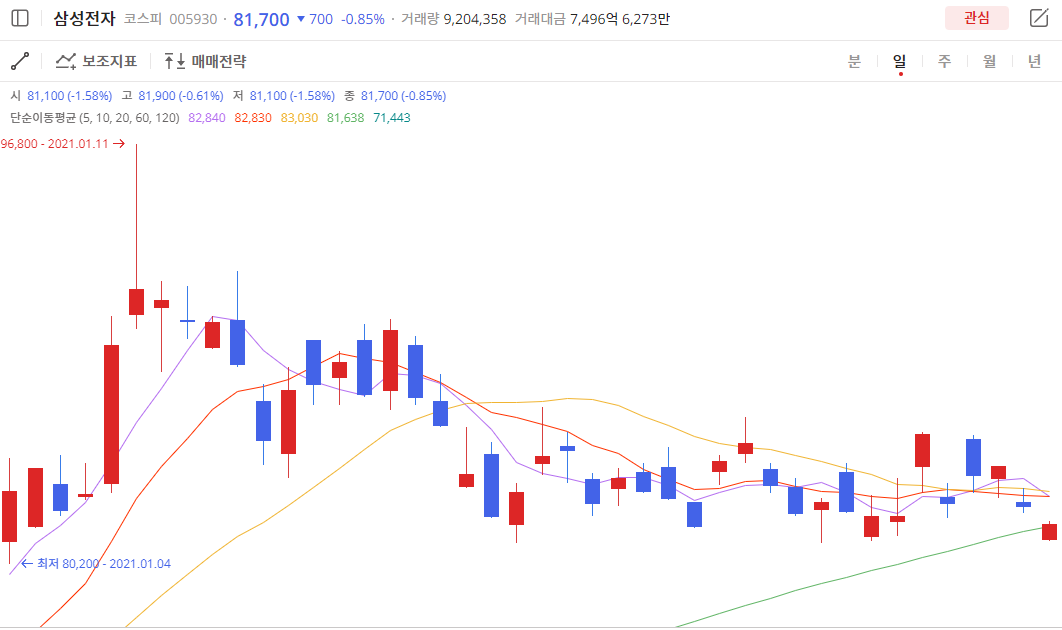This screenshot has height=630, width=1062.
Task: Click the last red candlestick on the chart
Action: (1049, 532)
